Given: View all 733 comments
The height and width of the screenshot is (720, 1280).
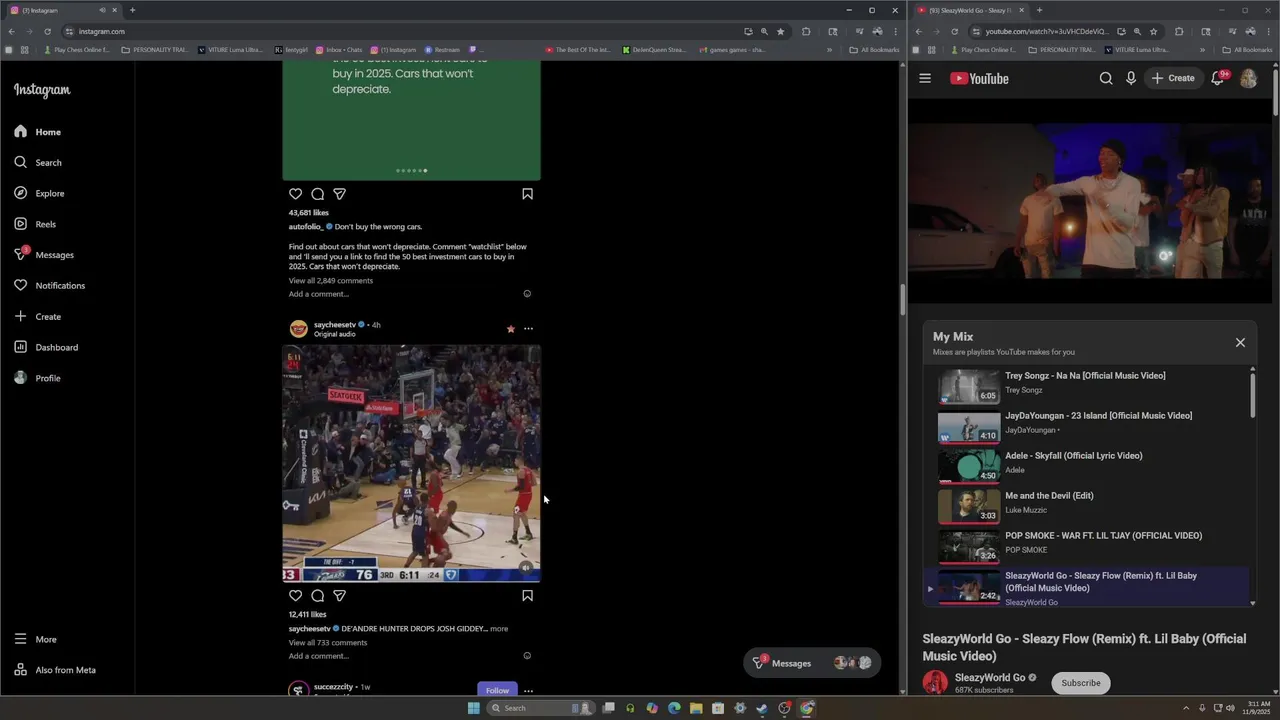Looking at the screenshot, I should click(x=328, y=643).
